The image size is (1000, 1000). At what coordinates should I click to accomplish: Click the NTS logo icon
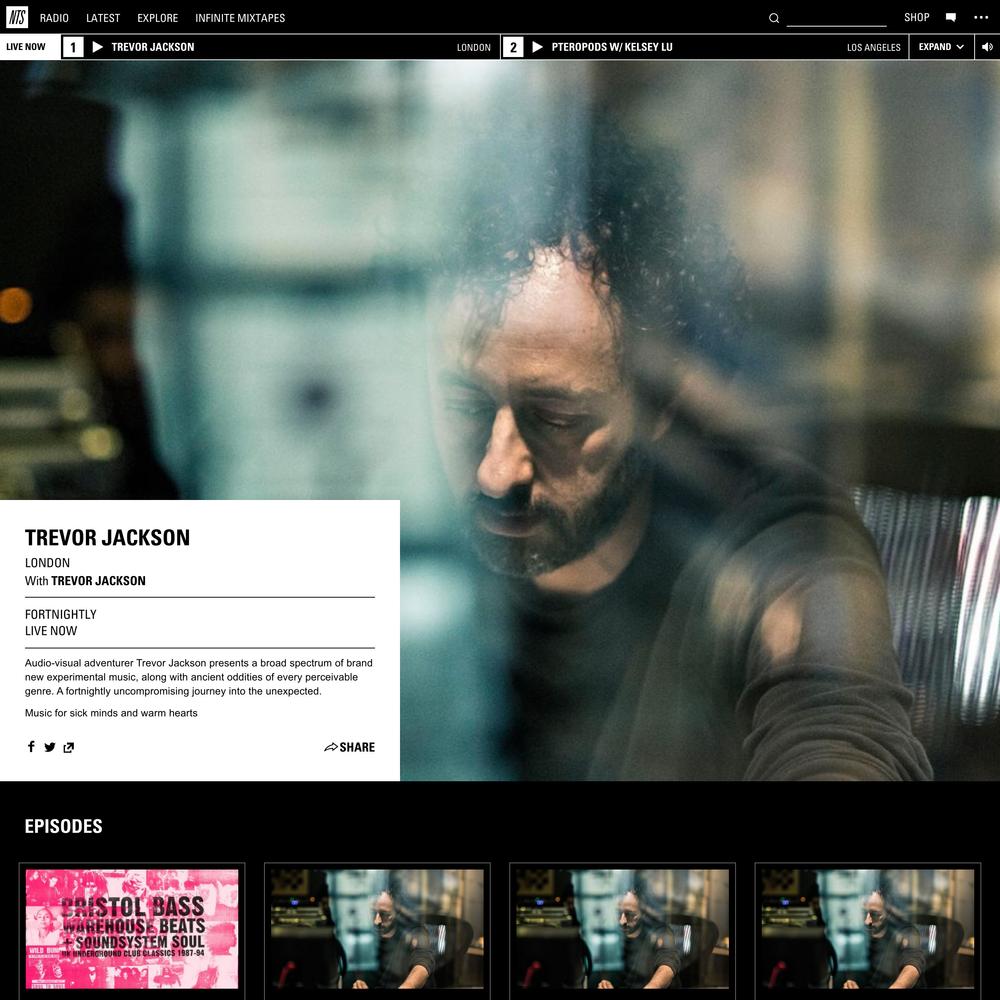[x=17, y=17]
